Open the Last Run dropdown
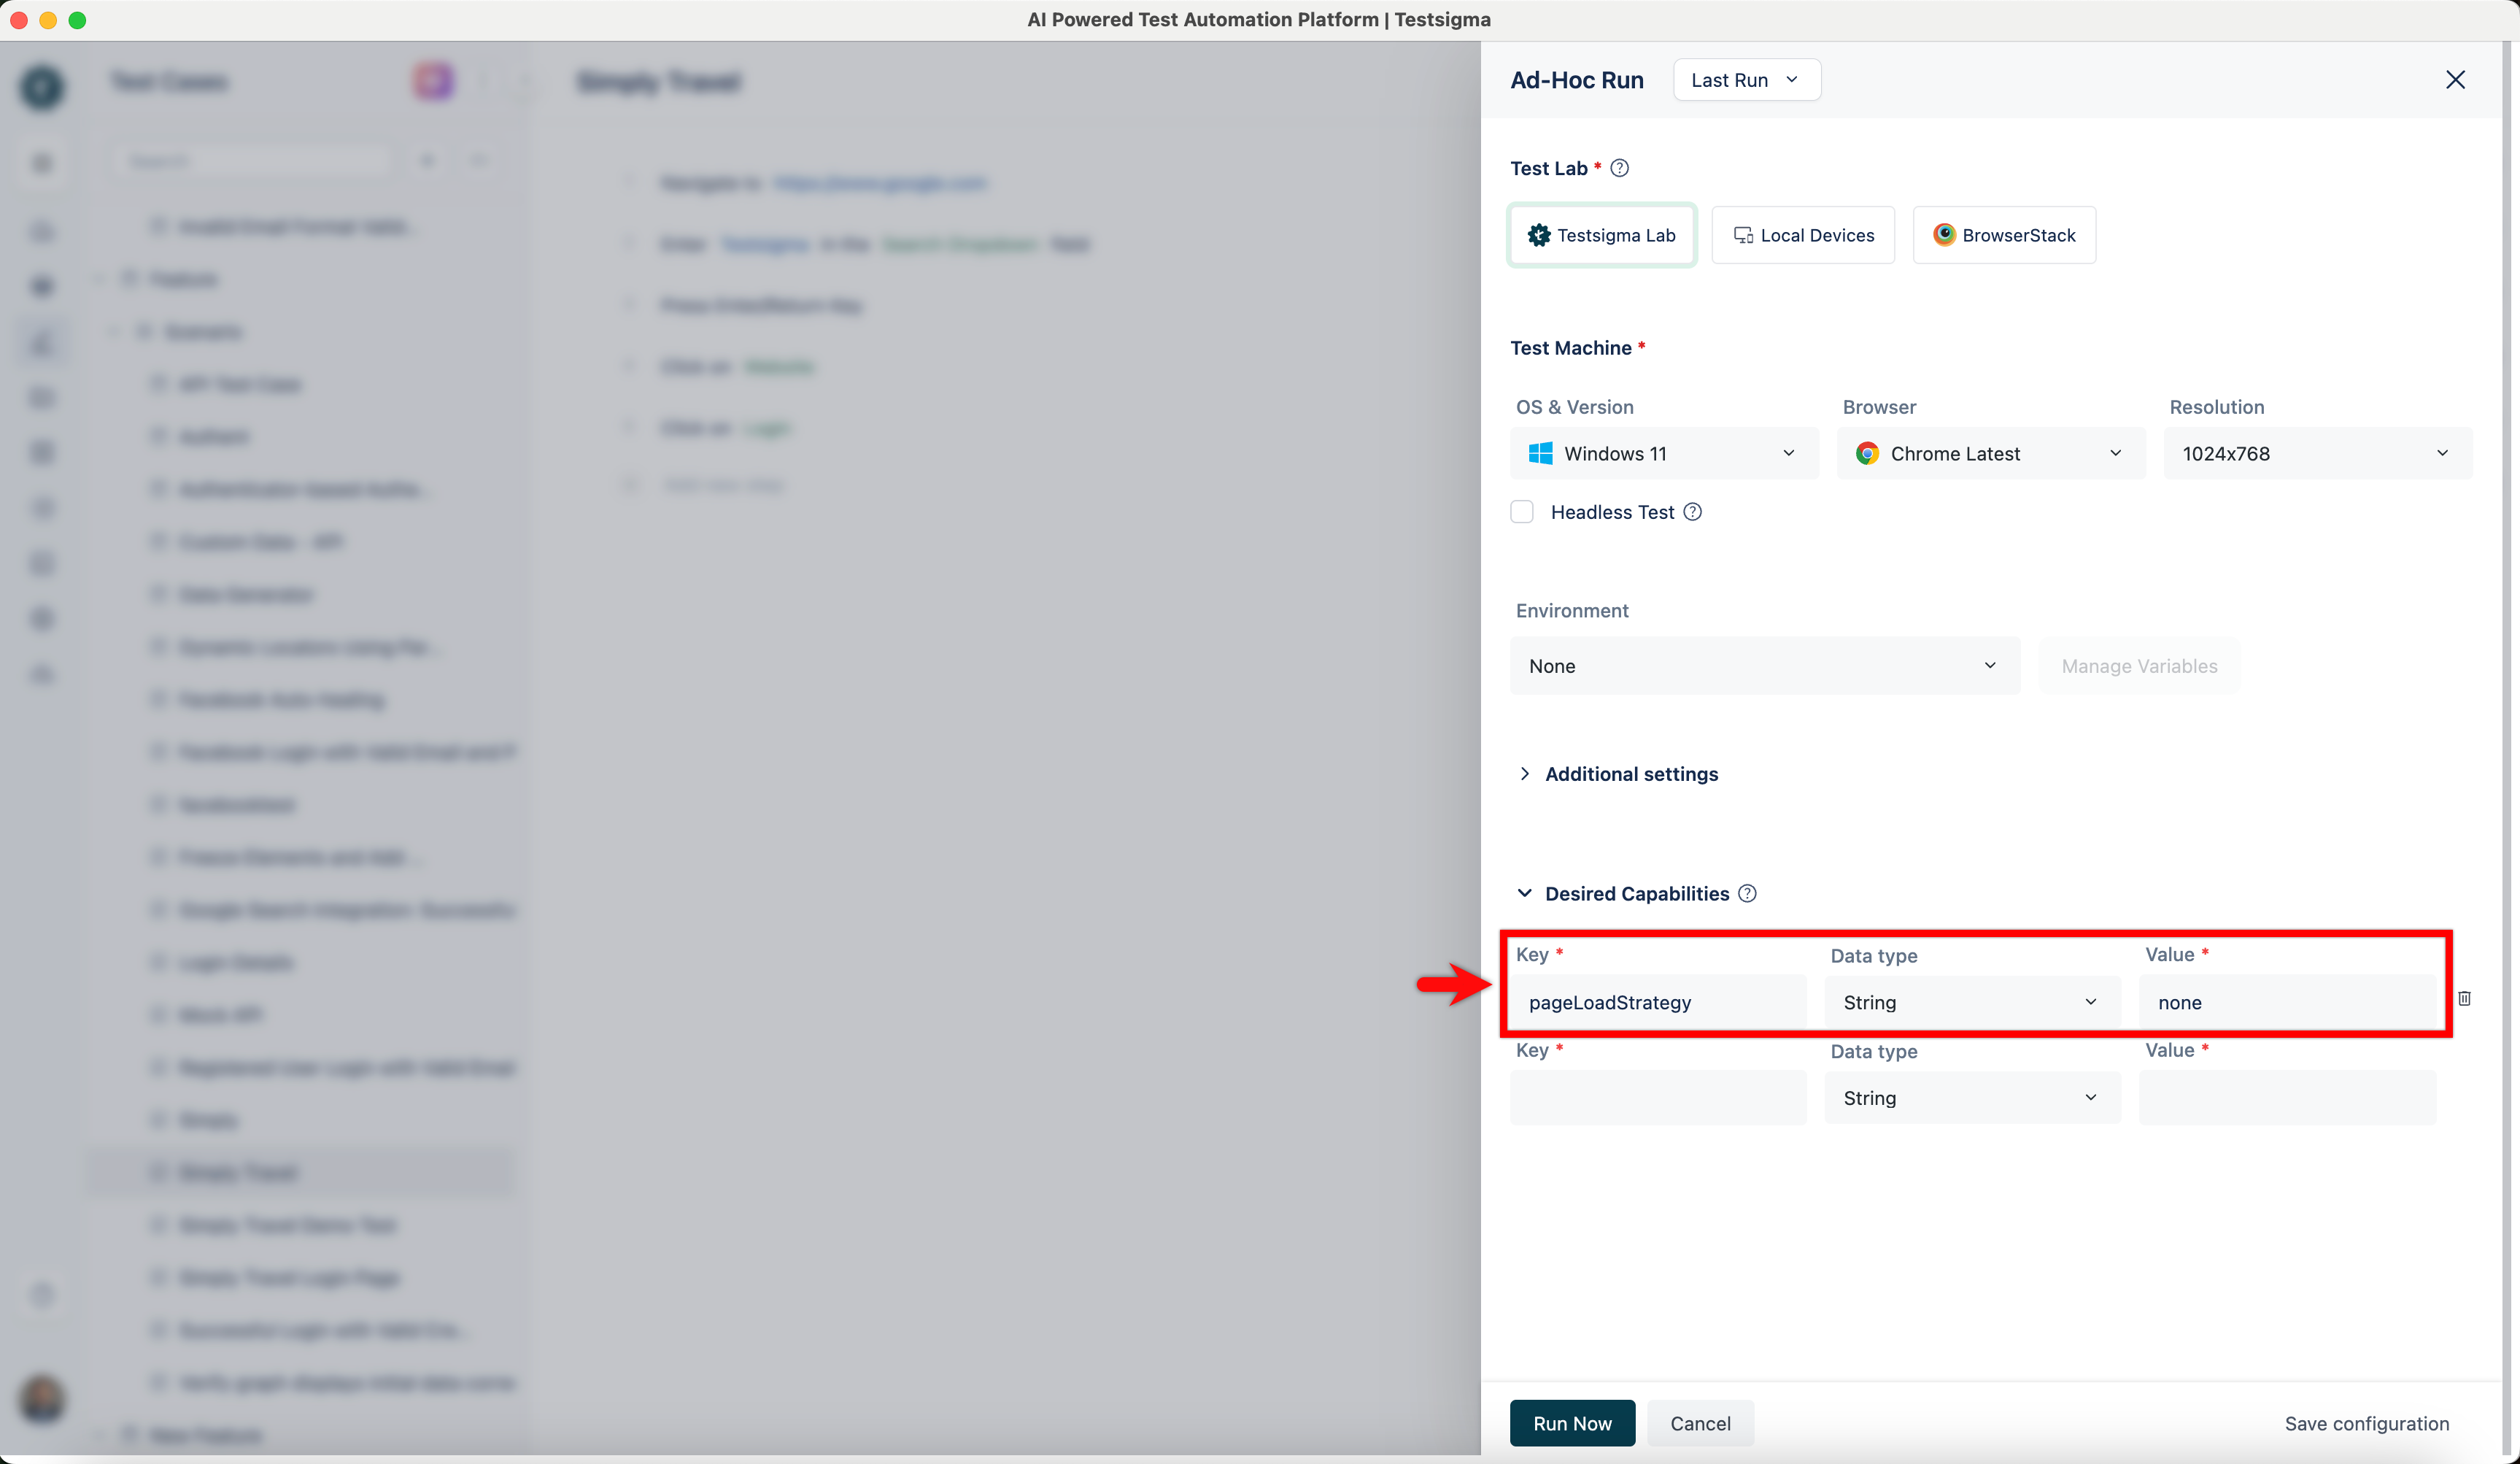 1745,80
